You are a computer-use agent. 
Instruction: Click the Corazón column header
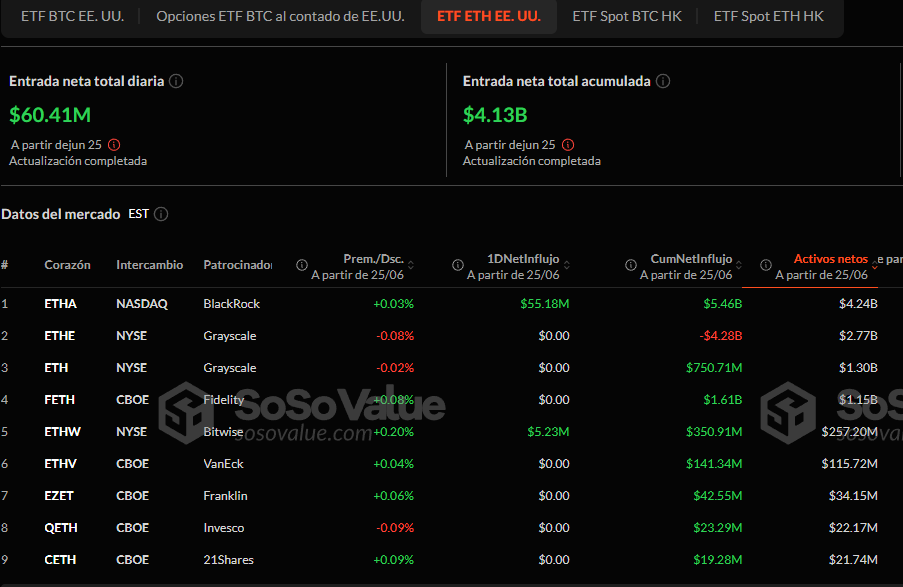67,265
